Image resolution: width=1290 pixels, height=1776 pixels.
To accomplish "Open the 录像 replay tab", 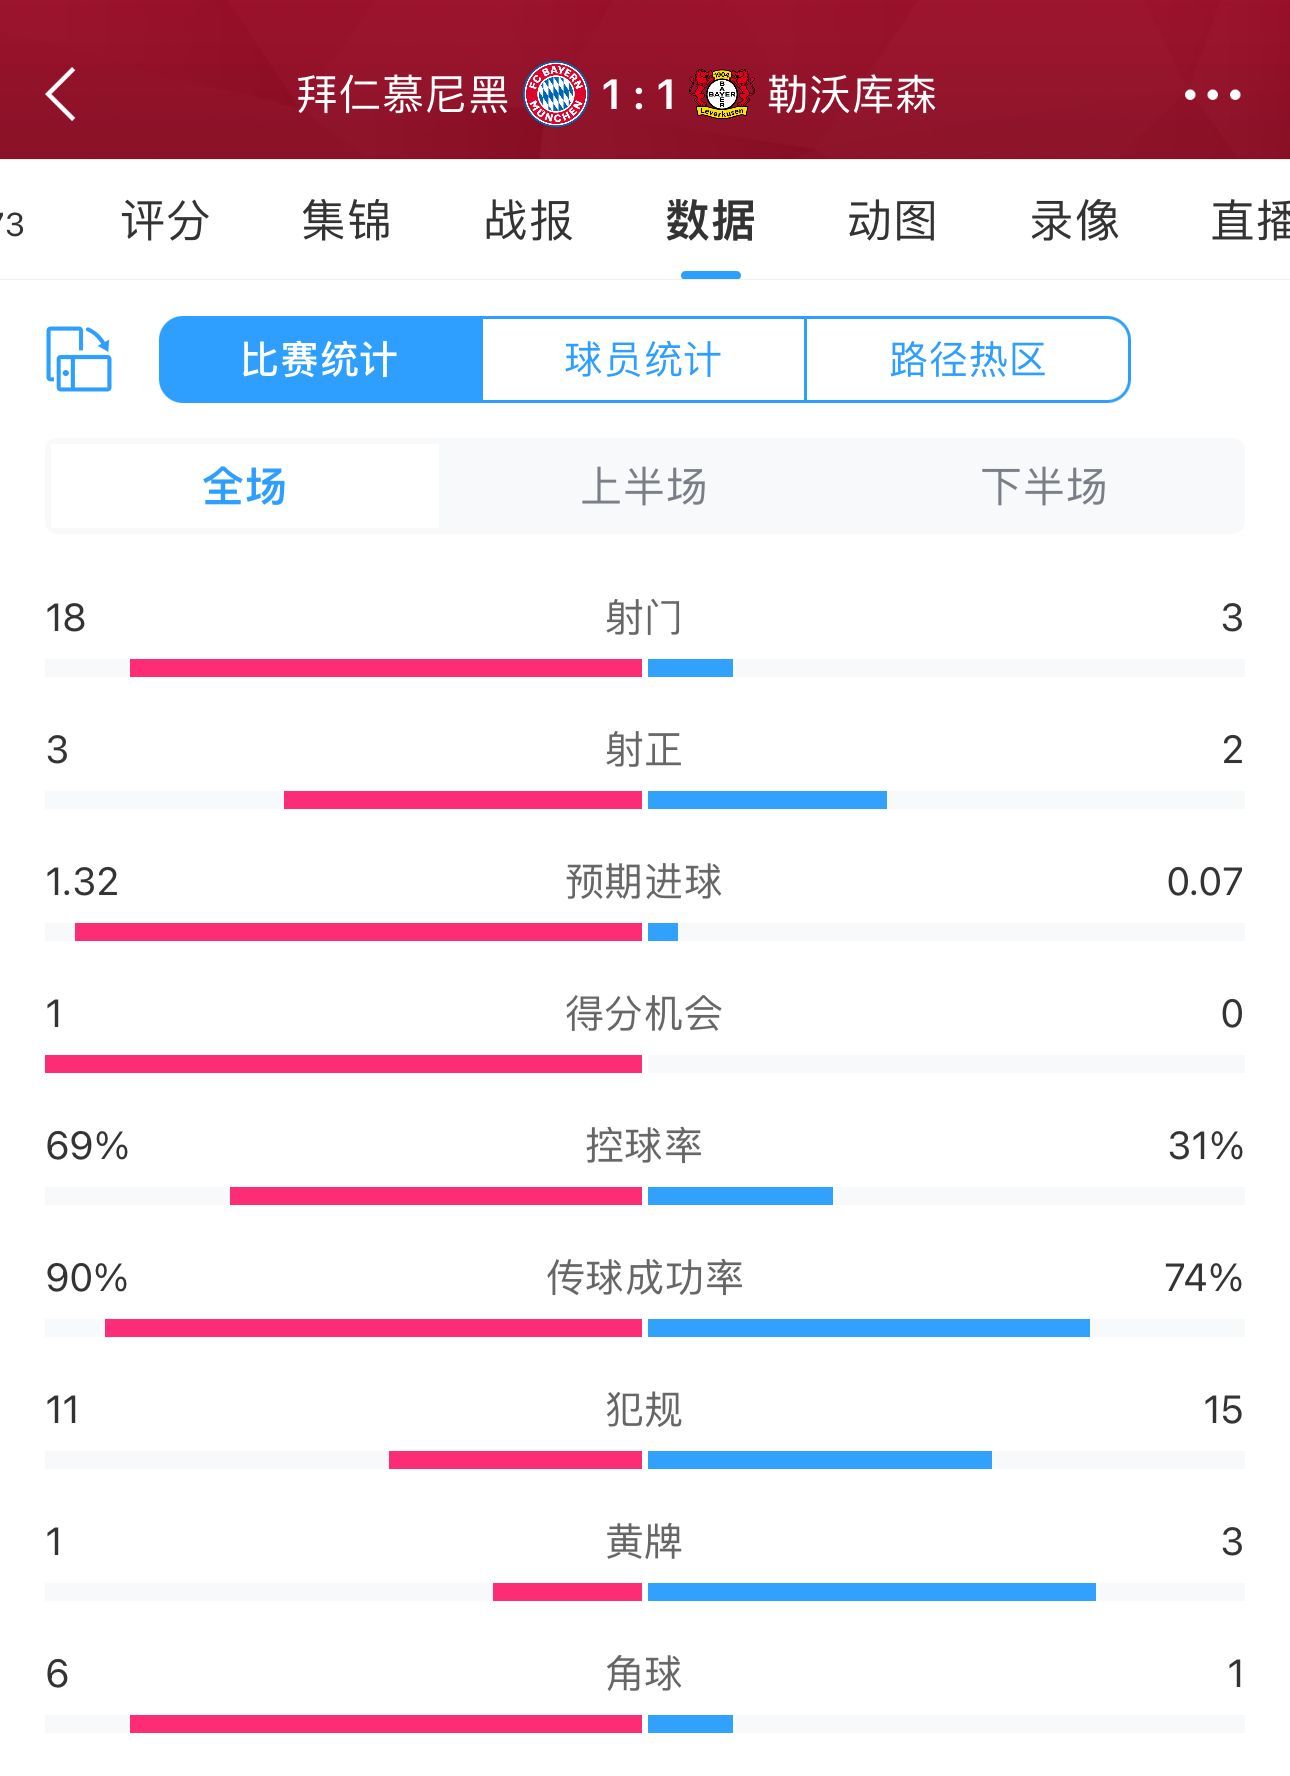I will pos(1075,221).
